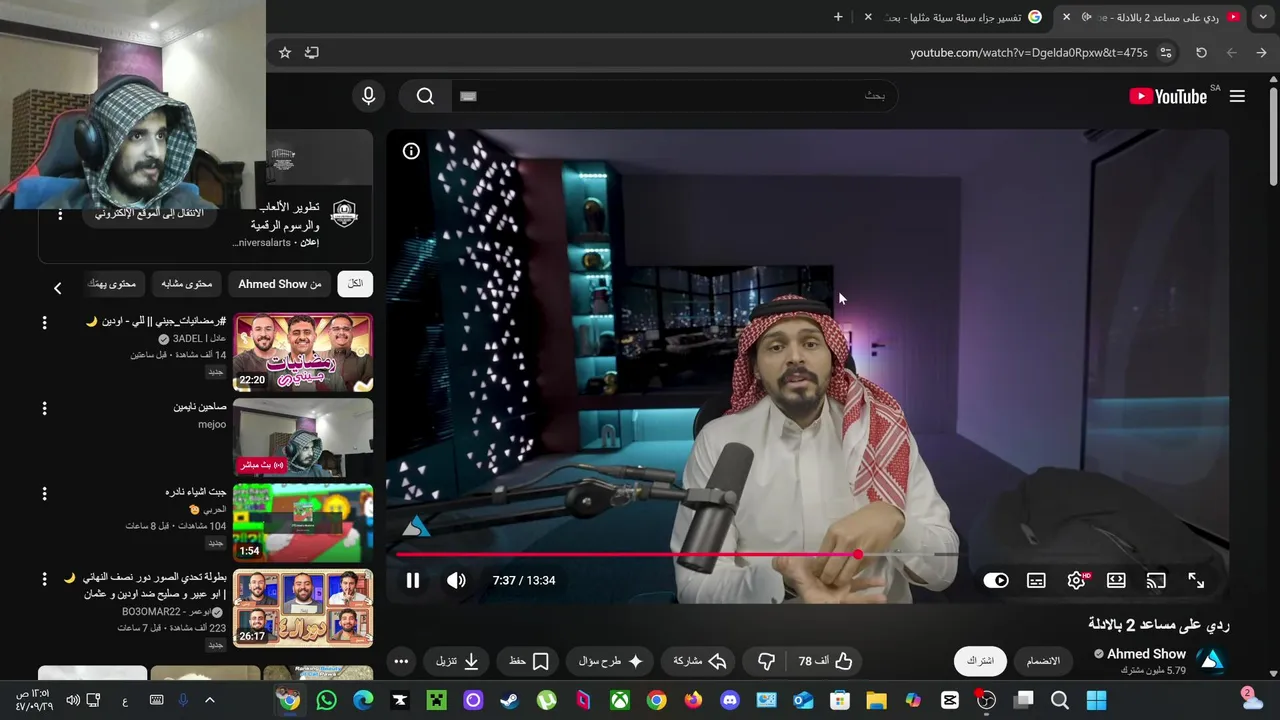The height and width of the screenshot is (720, 1280).
Task: Open Firefox from the taskbar
Action: click(x=693, y=700)
